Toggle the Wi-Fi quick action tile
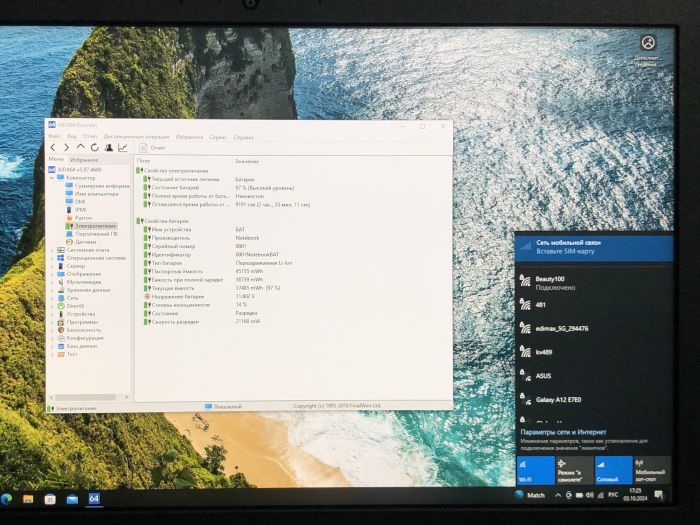 point(534,470)
